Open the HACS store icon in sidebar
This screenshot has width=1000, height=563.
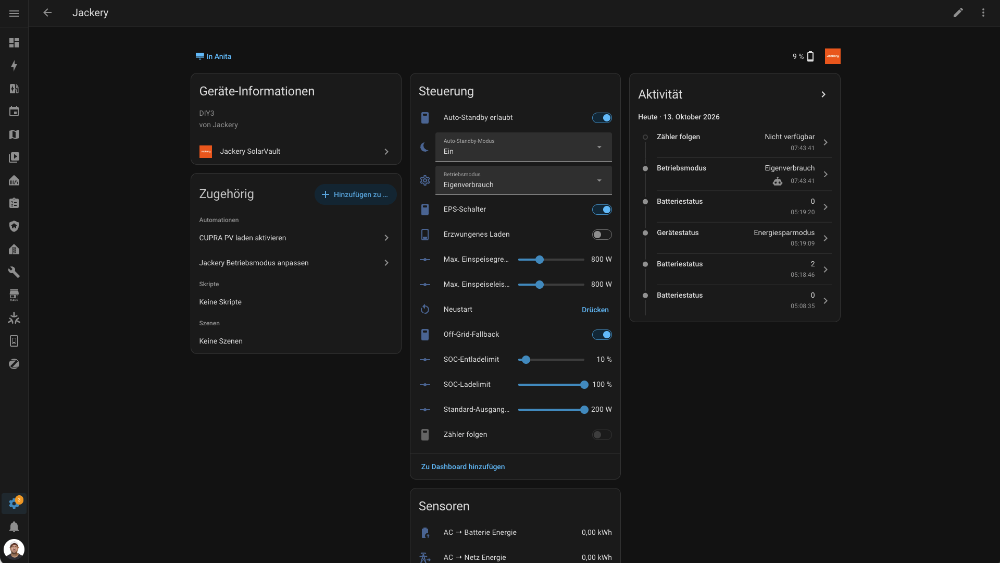[14, 295]
